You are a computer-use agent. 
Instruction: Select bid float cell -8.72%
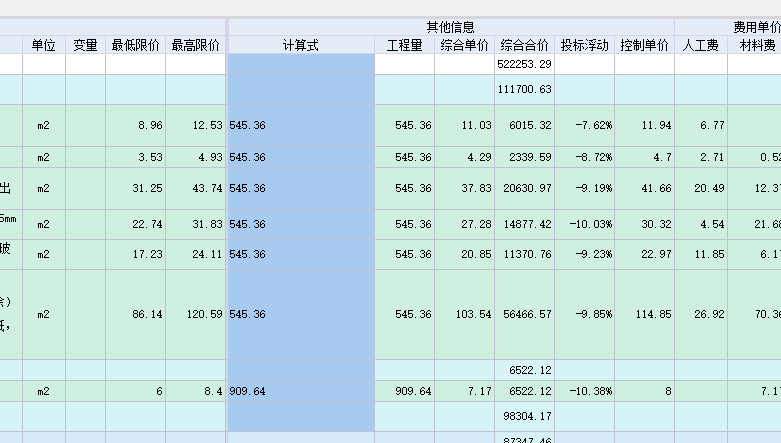pos(585,157)
